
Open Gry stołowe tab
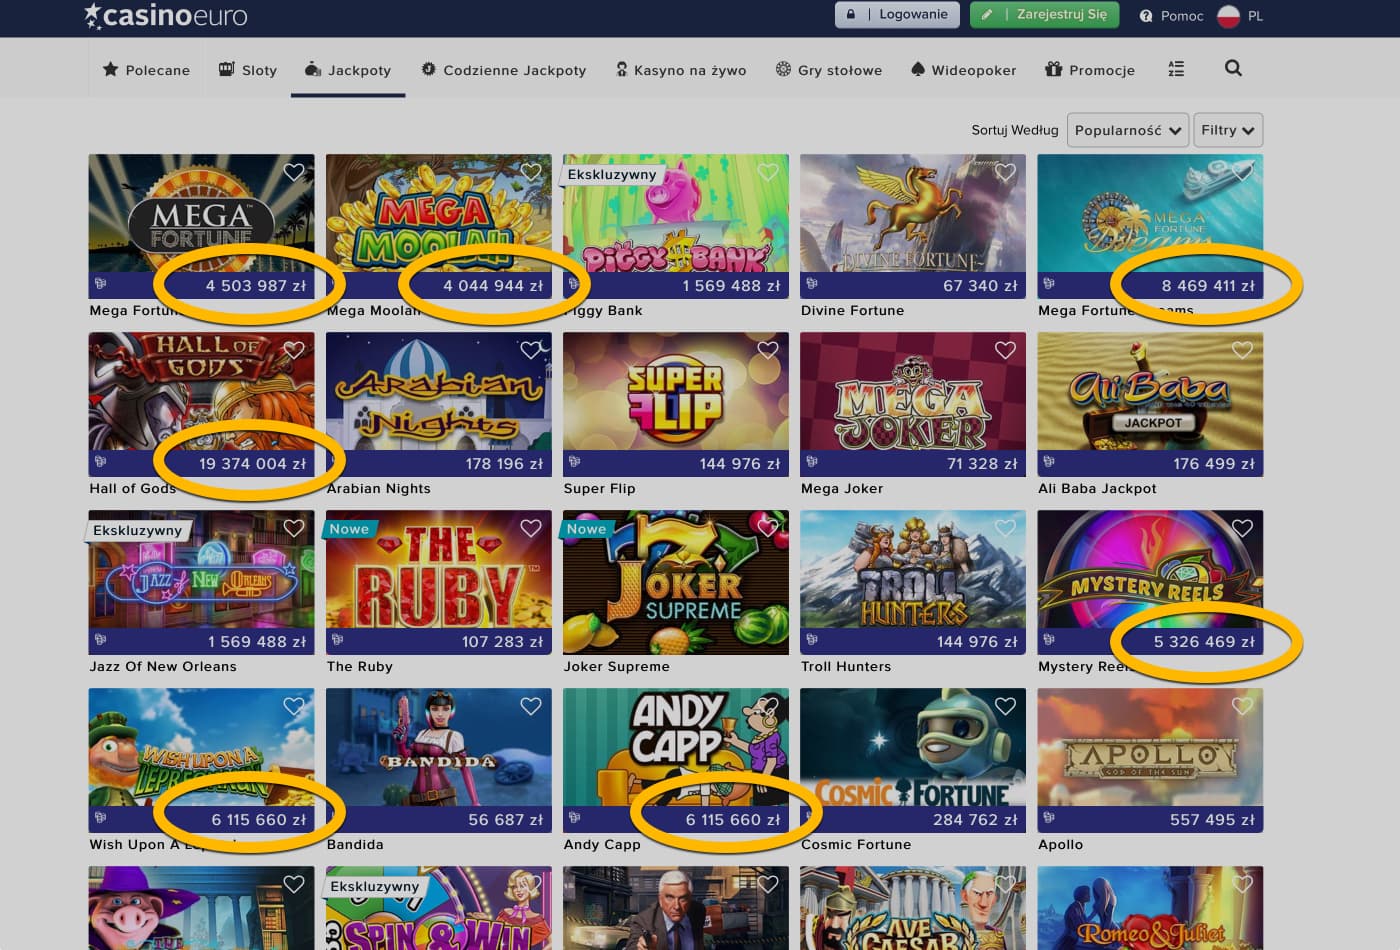[829, 70]
